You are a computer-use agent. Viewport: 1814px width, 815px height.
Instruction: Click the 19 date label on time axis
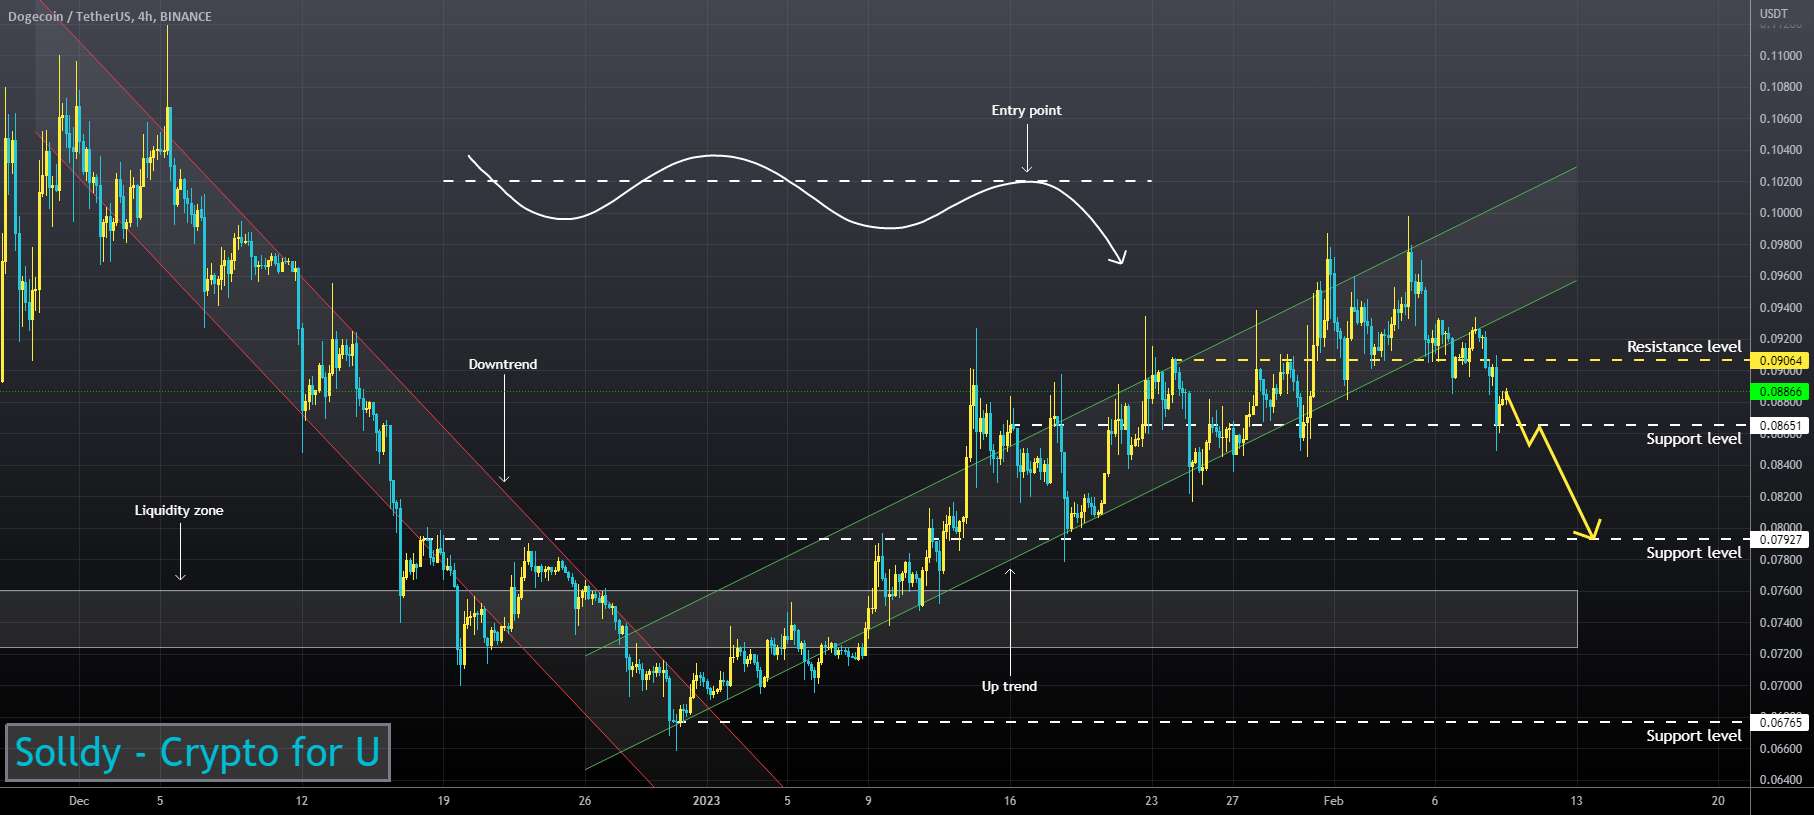tap(444, 801)
